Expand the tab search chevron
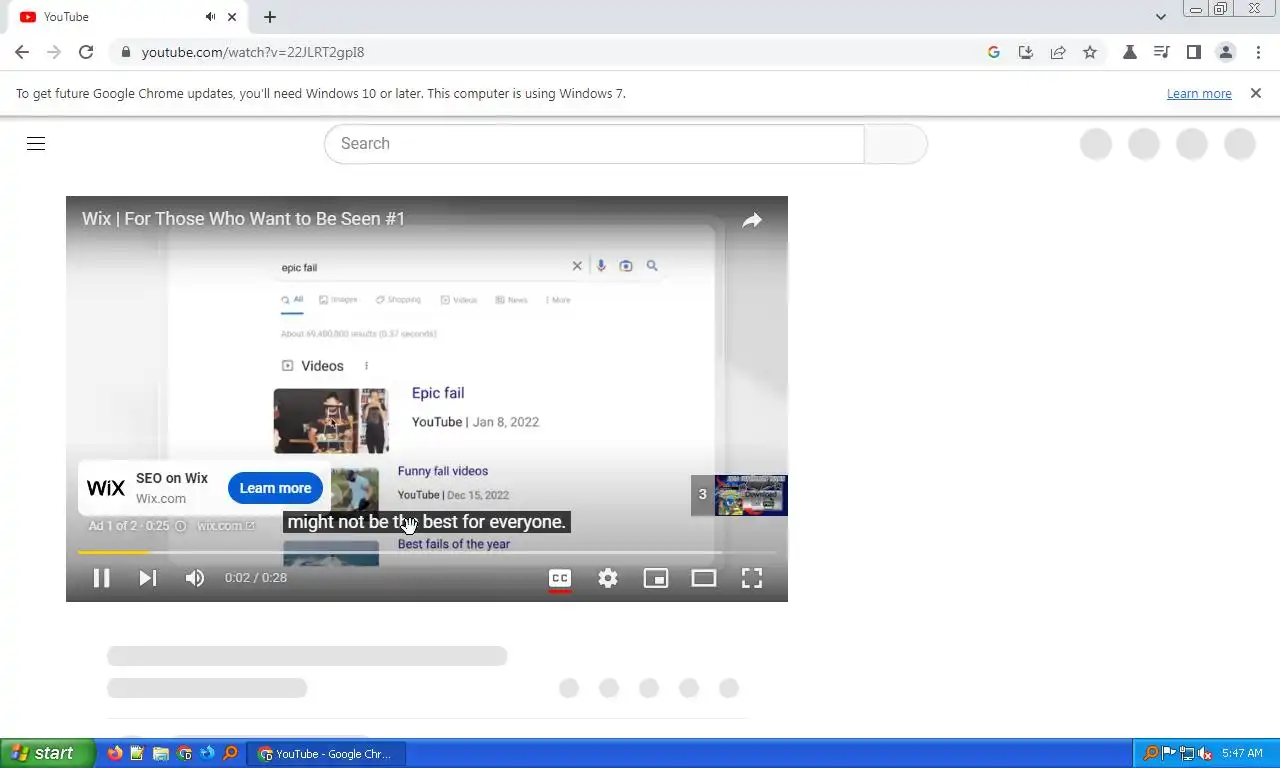 (1161, 17)
